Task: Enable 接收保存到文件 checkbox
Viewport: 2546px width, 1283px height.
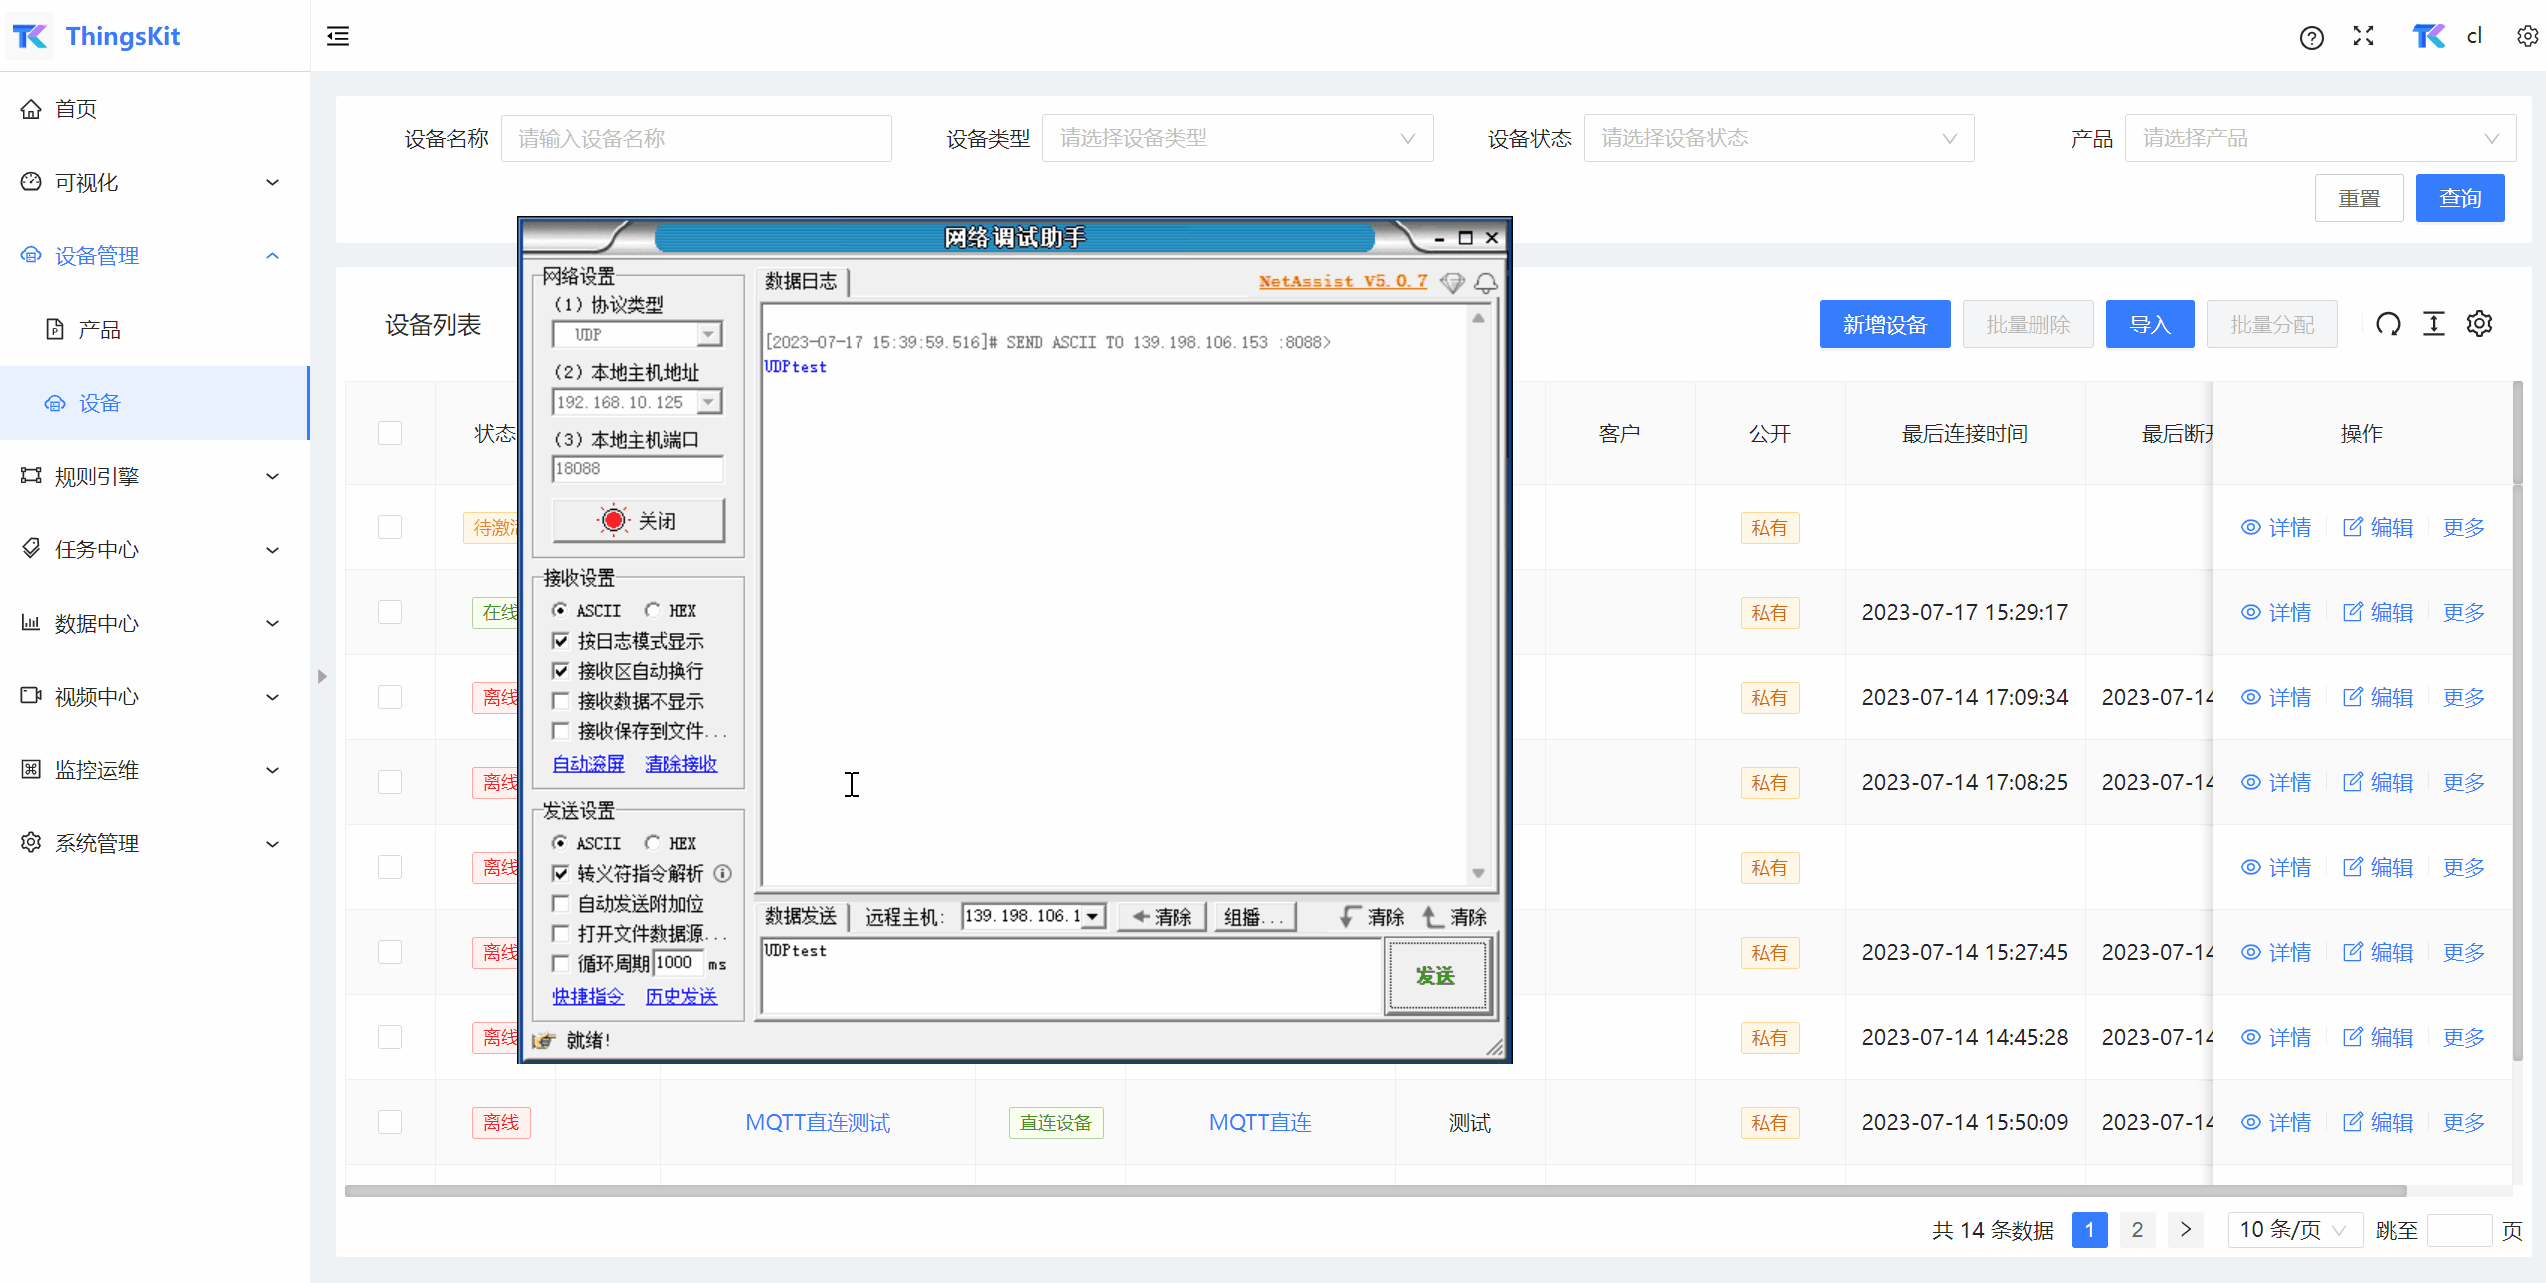Action: [561, 731]
